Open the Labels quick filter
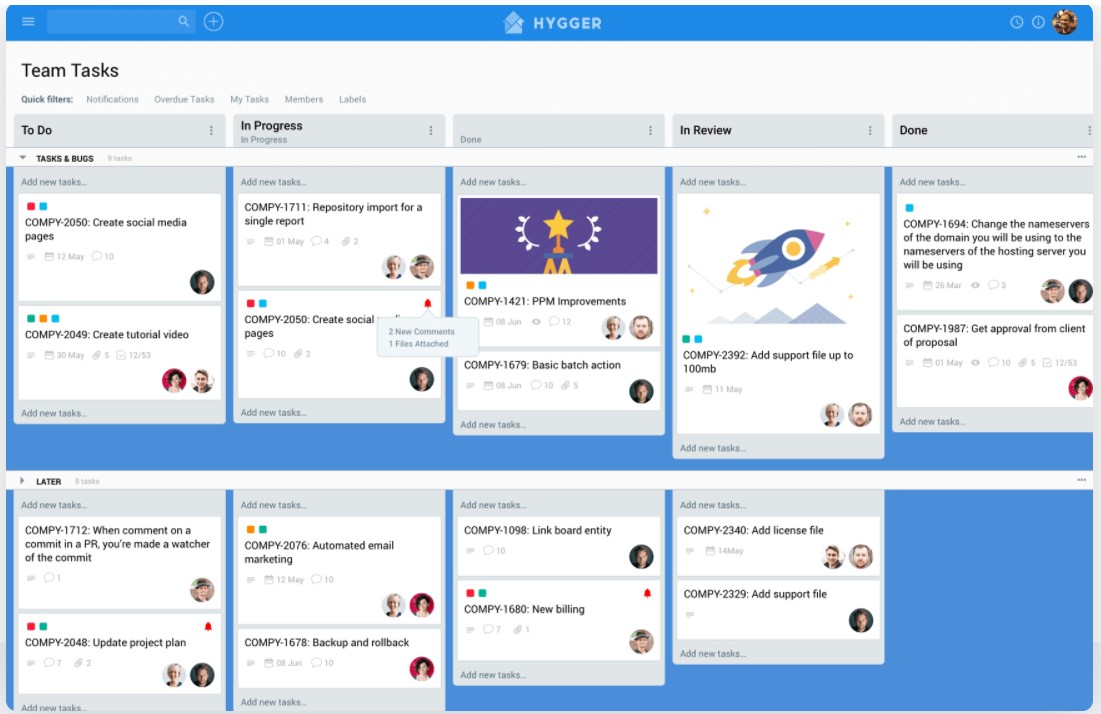 pos(352,100)
